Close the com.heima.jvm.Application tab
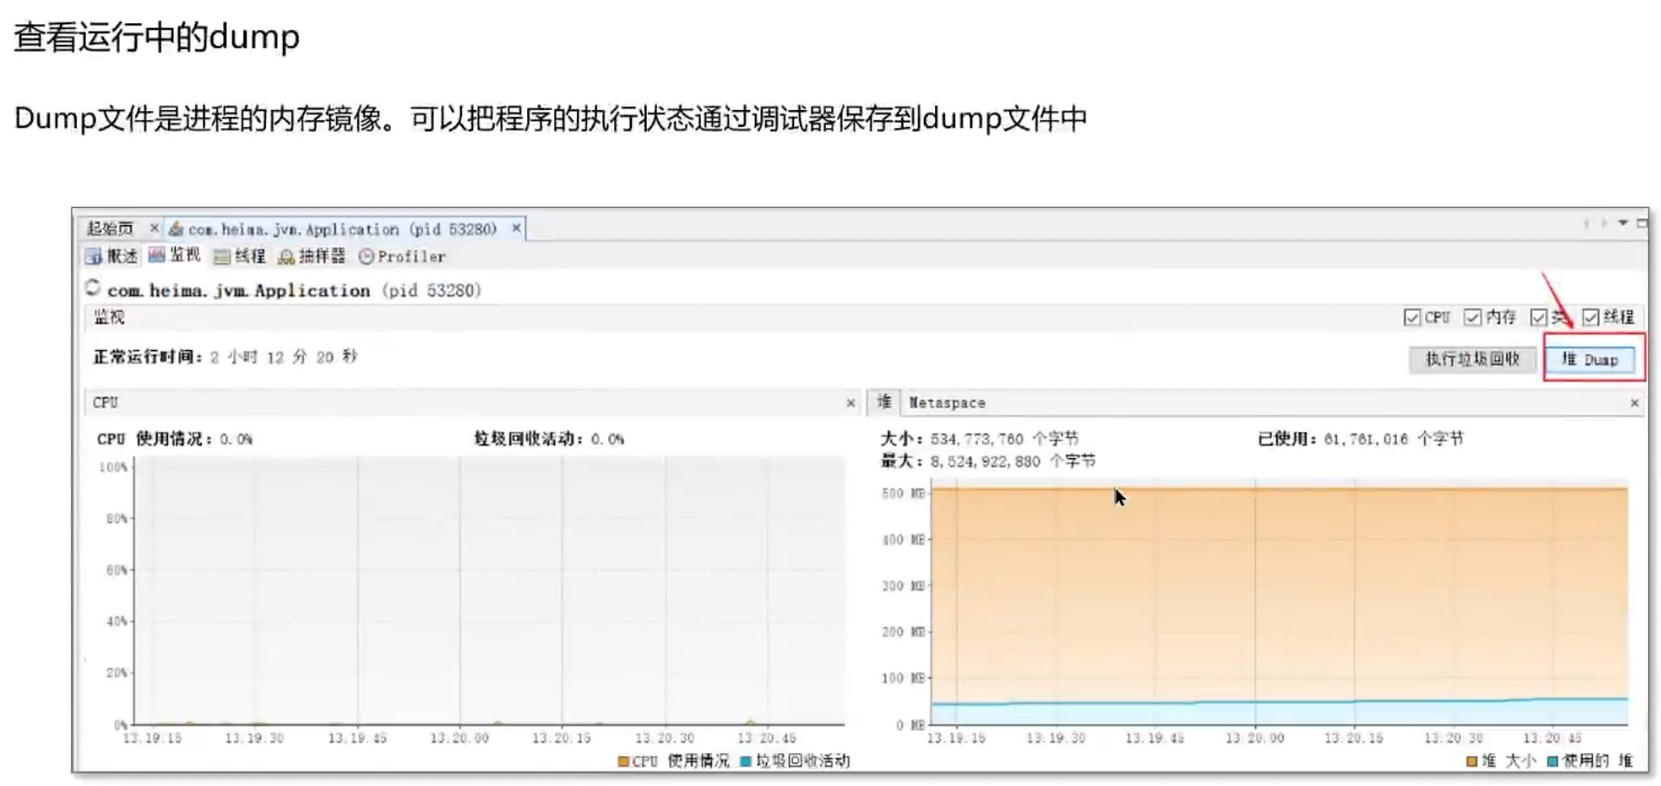 coord(516,229)
